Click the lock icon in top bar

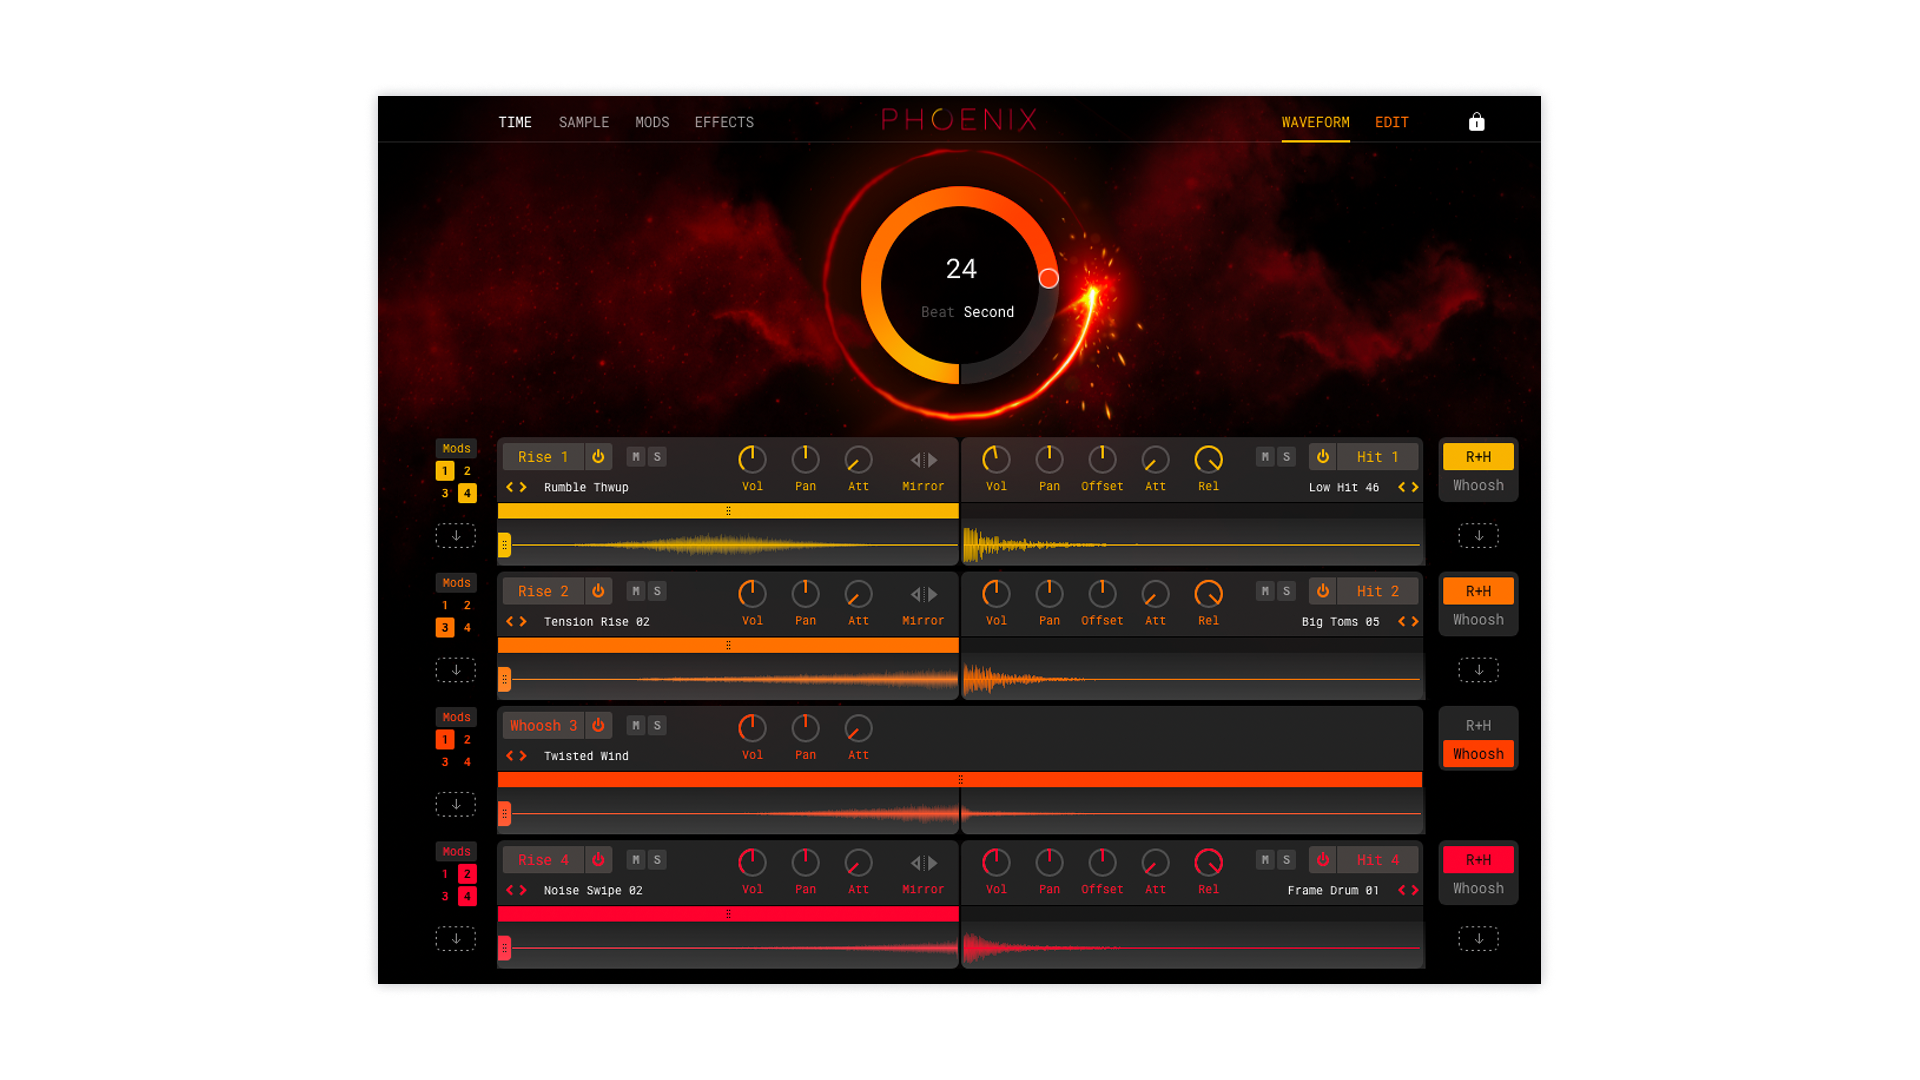click(x=1476, y=122)
